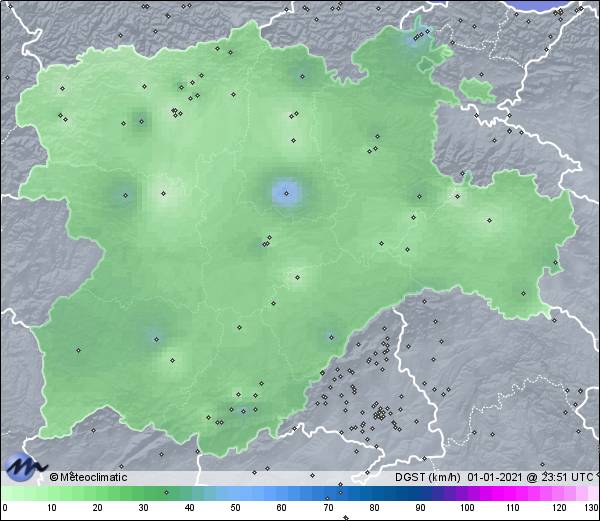Click the legend value 20
The image size is (600, 521).
point(98,508)
